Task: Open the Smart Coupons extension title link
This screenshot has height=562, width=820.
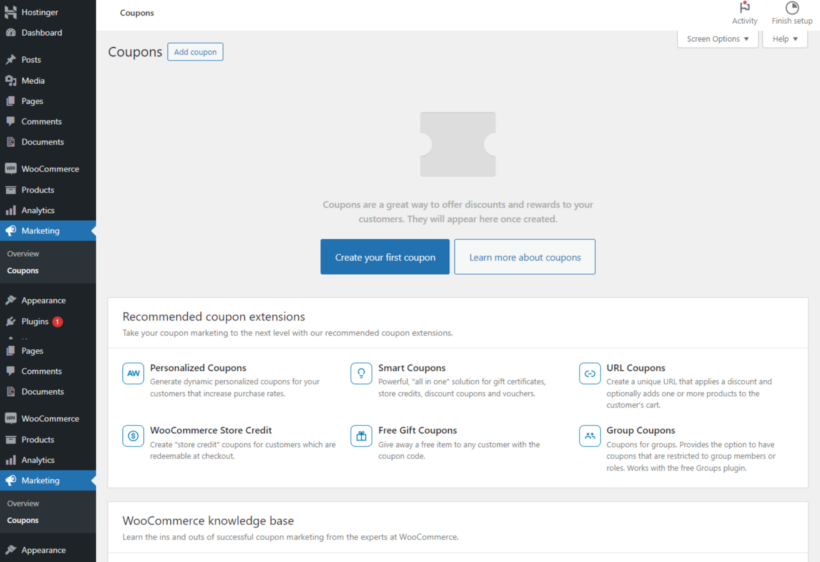Action: pos(412,368)
